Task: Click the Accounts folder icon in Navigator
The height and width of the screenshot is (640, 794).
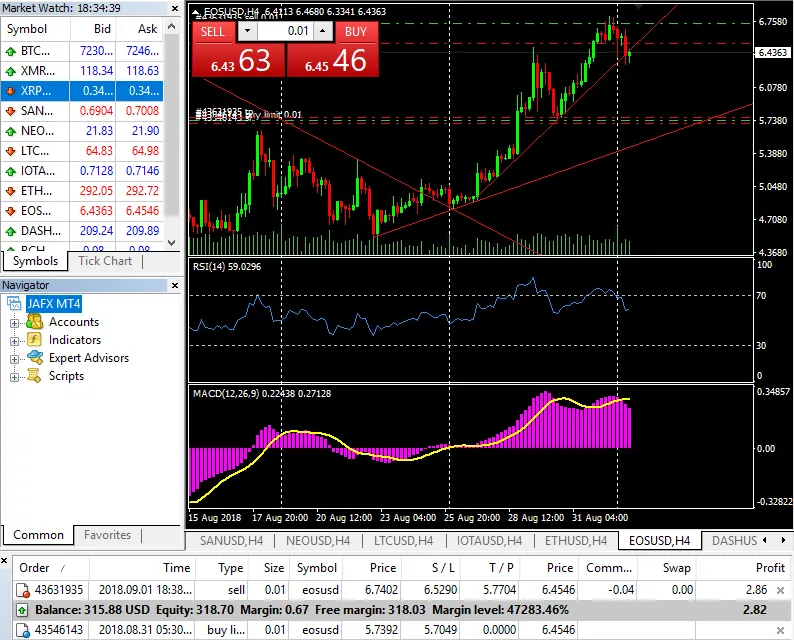Action: point(34,322)
